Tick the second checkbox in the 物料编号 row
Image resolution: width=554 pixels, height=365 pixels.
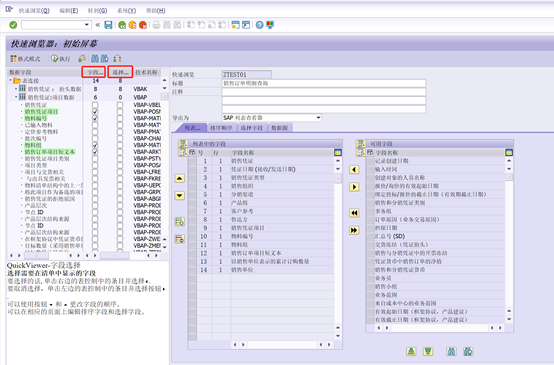coord(120,118)
